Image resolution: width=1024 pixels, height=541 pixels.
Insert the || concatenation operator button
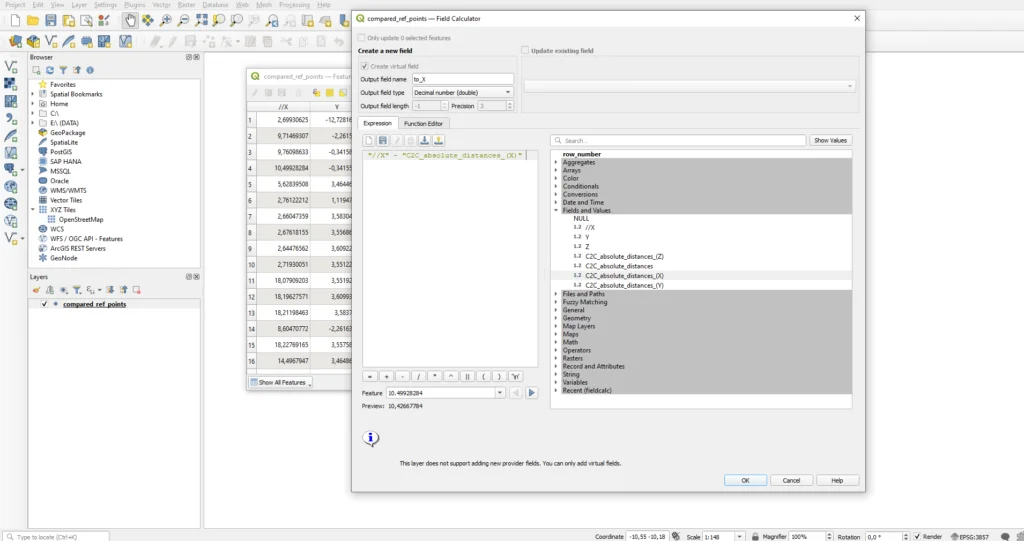467,376
